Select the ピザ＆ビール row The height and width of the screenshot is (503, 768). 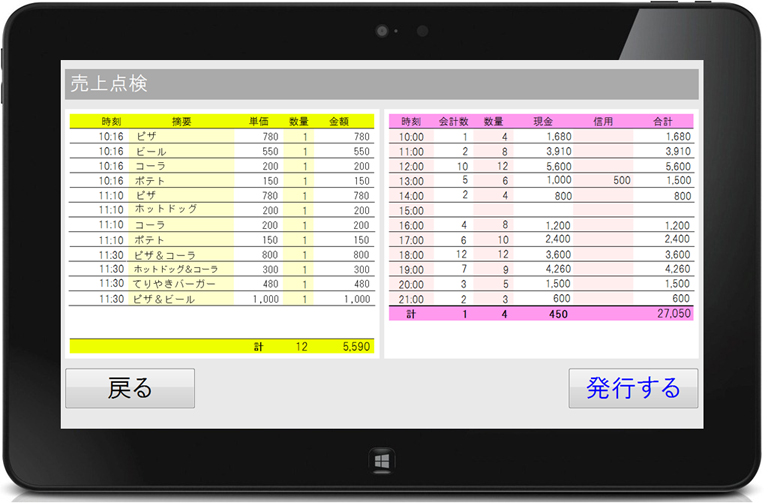[x=222, y=298]
